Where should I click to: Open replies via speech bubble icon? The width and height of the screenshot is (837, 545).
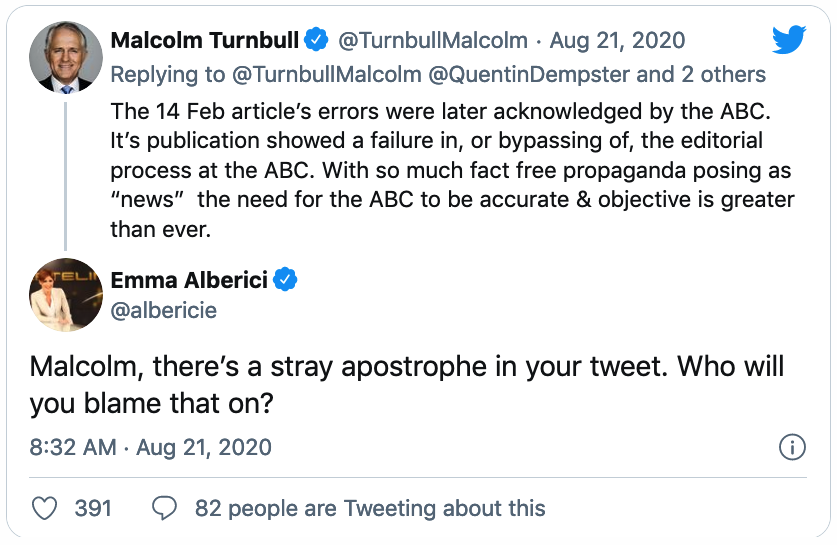(x=164, y=508)
